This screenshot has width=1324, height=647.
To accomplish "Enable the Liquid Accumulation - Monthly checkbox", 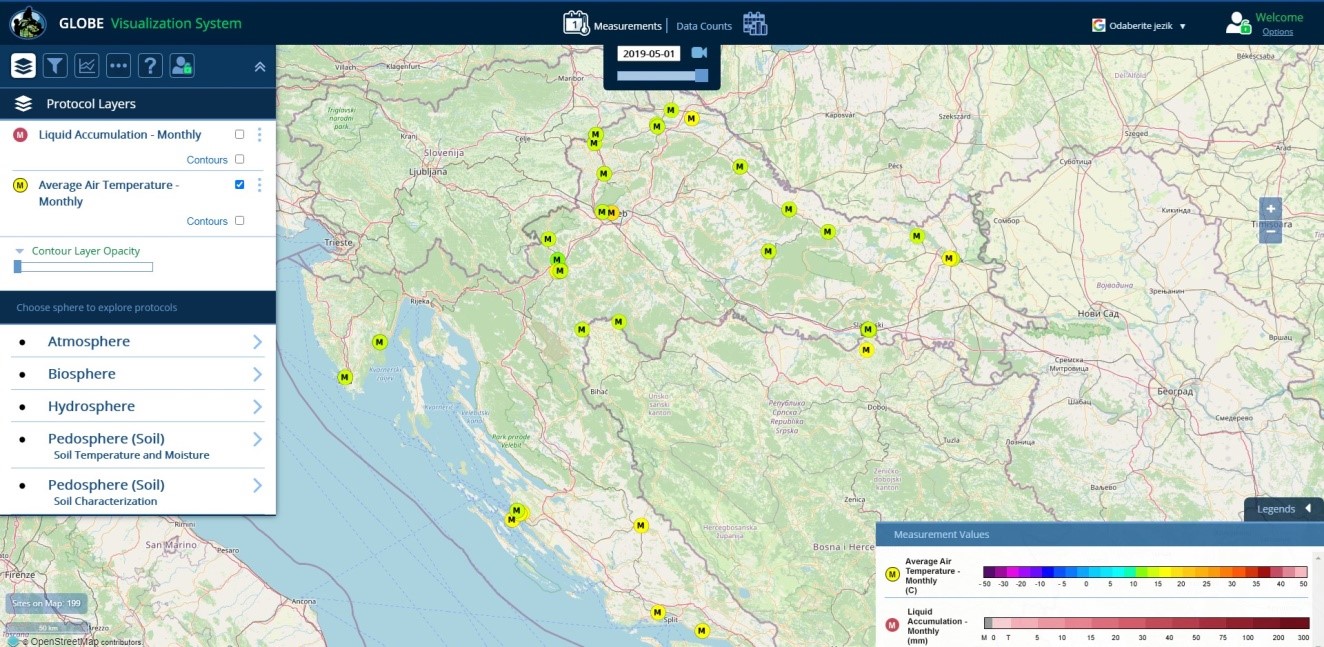I will [239, 134].
